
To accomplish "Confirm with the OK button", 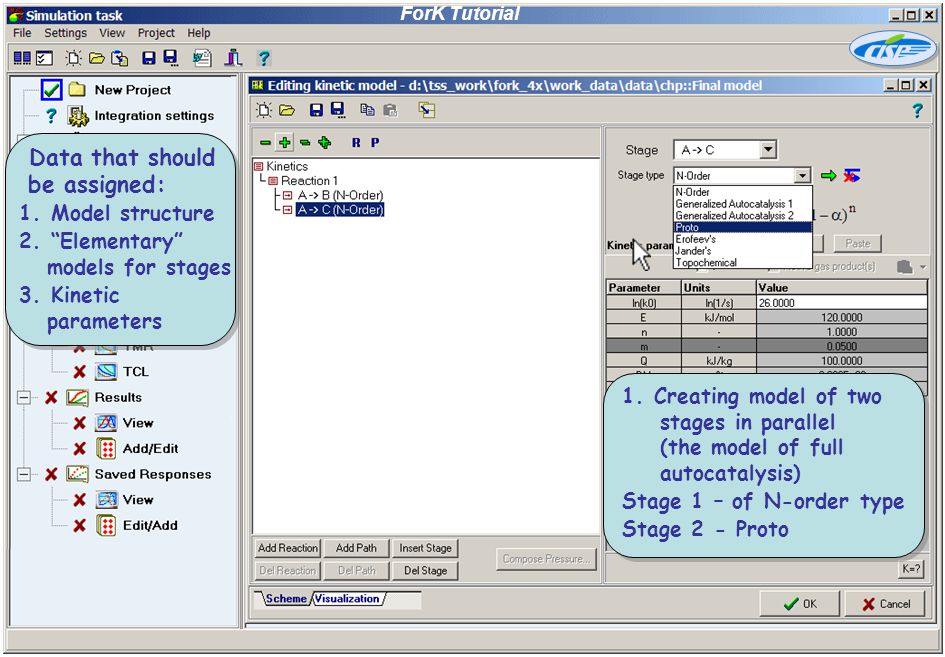I will click(800, 604).
